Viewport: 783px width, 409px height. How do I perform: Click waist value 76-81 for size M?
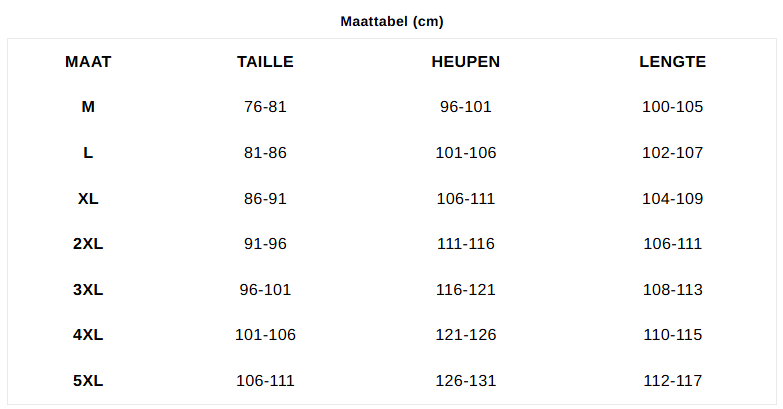coord(265,107)
